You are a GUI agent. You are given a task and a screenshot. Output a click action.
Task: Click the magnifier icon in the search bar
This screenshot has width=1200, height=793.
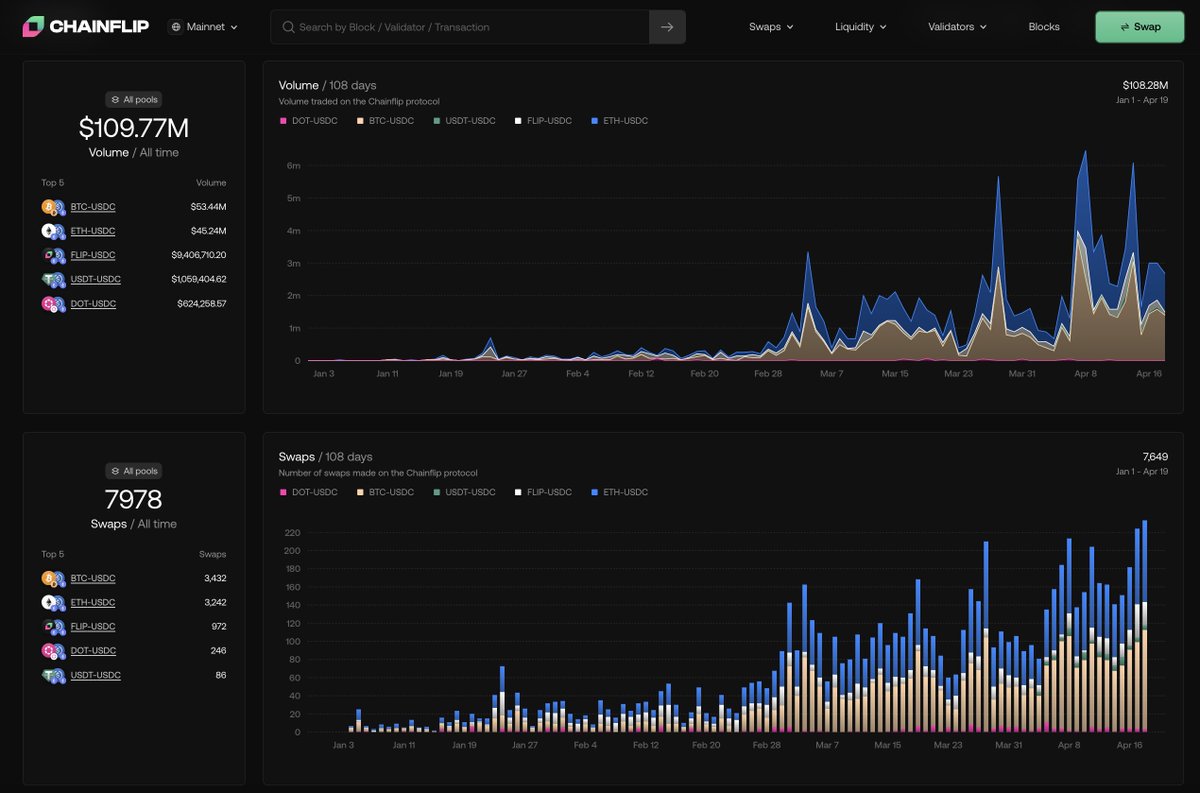pyautogui.click(x=288, y=27)
